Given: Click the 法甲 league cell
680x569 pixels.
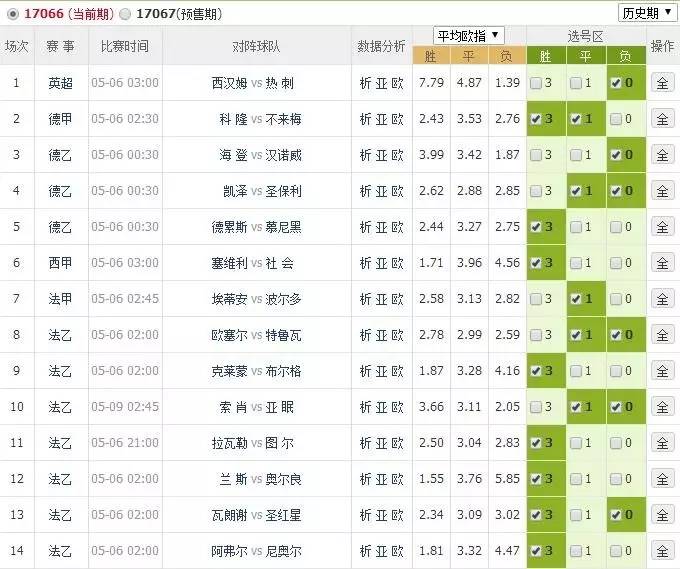Looking at the screenshot, I should 61,299.
